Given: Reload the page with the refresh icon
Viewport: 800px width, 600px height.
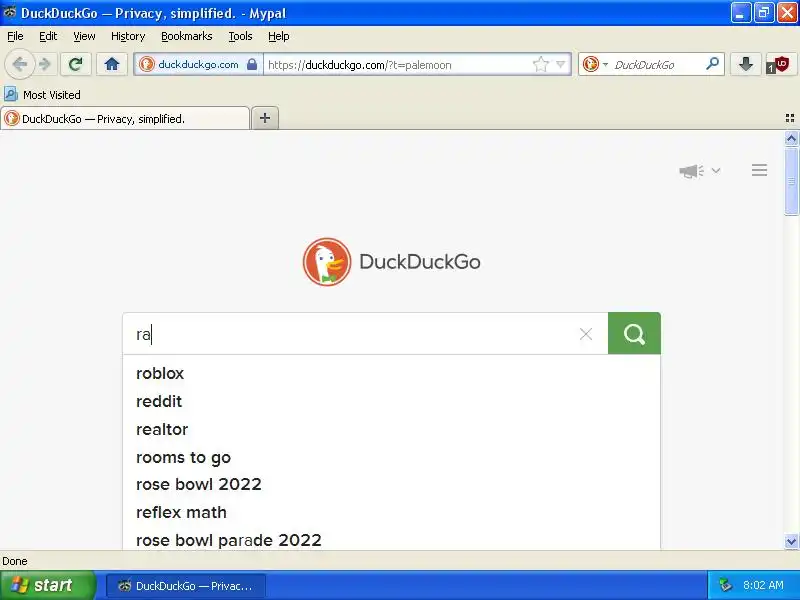Looking at the screenshot, I should (76, 64).
